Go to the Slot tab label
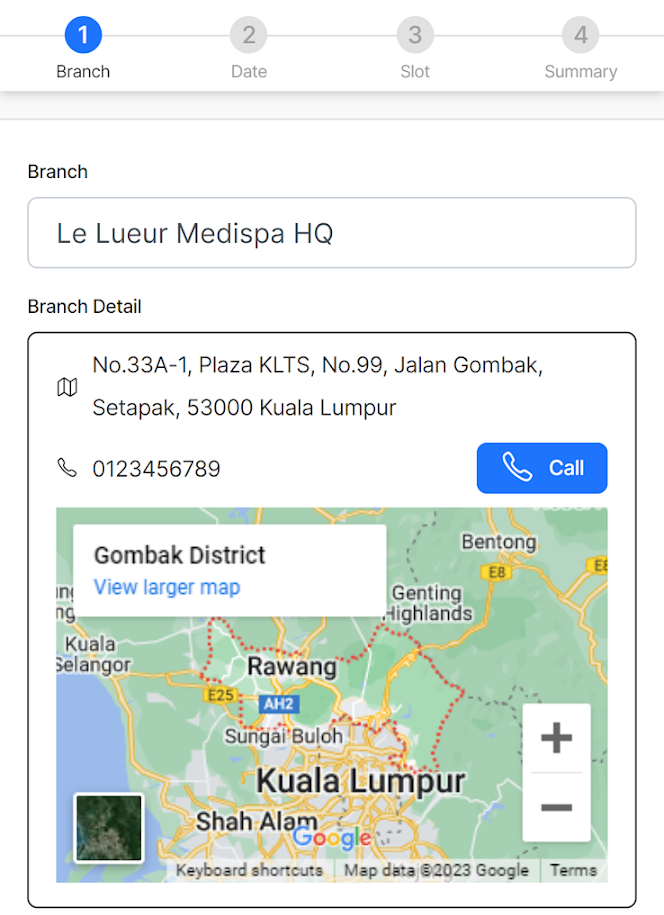The height and width of the screenshot is (915, 664). click(414, 72)
